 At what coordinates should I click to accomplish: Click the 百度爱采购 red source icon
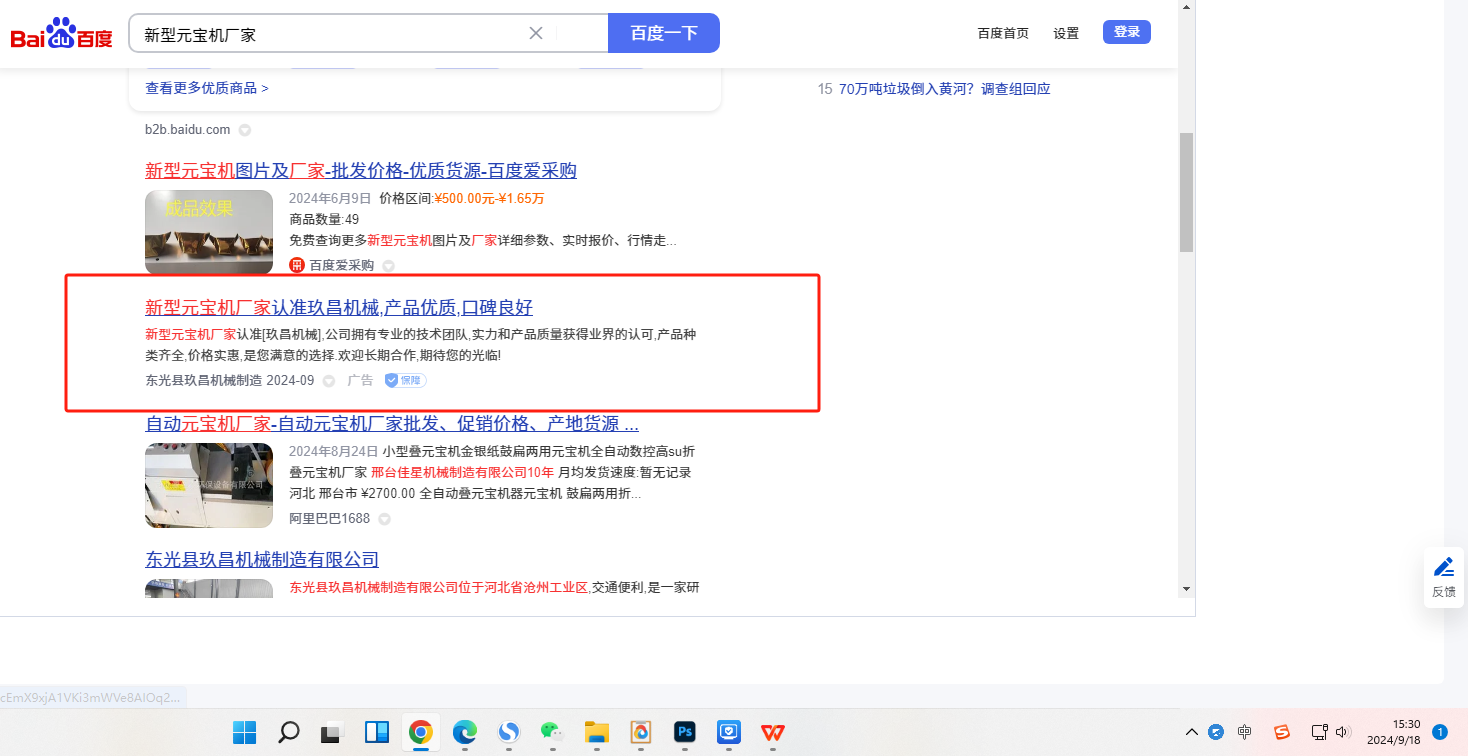click(x=297, y=265)
